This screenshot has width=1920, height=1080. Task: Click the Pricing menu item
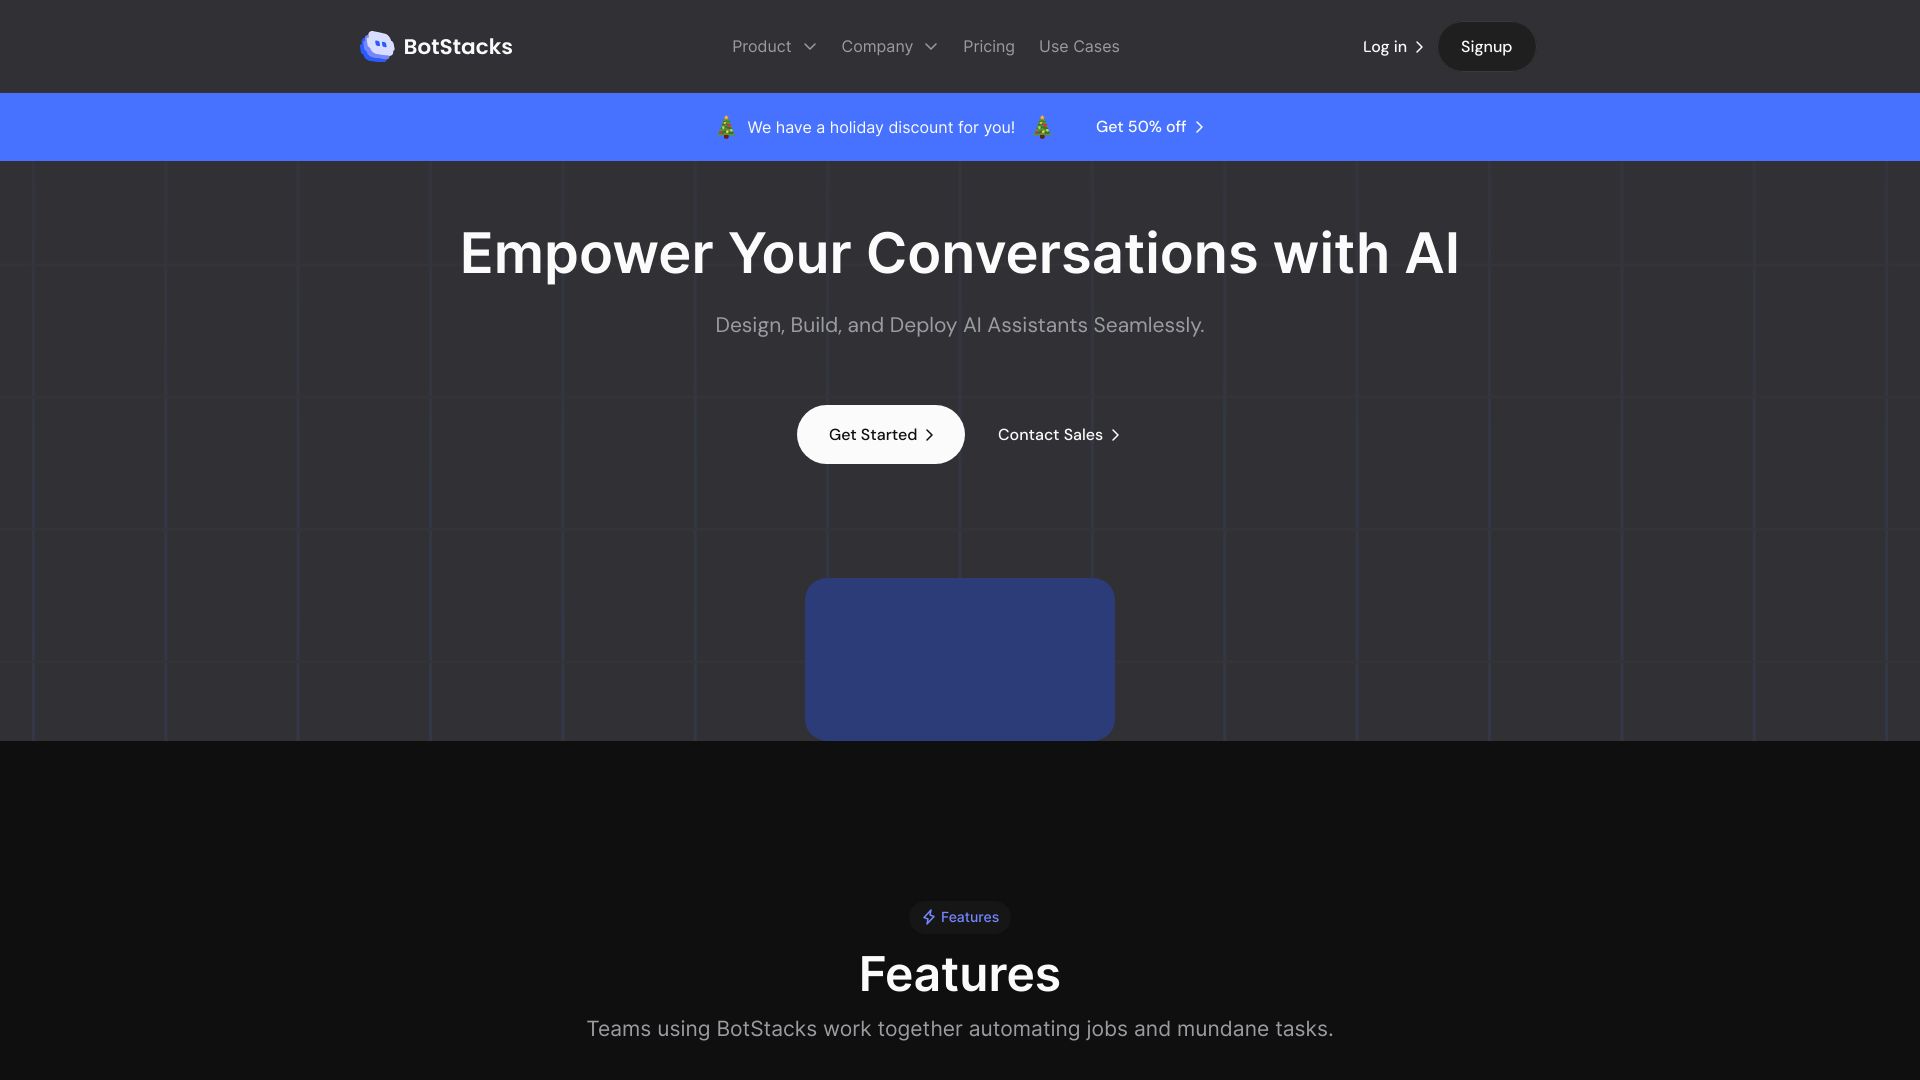tap(988, 46)
